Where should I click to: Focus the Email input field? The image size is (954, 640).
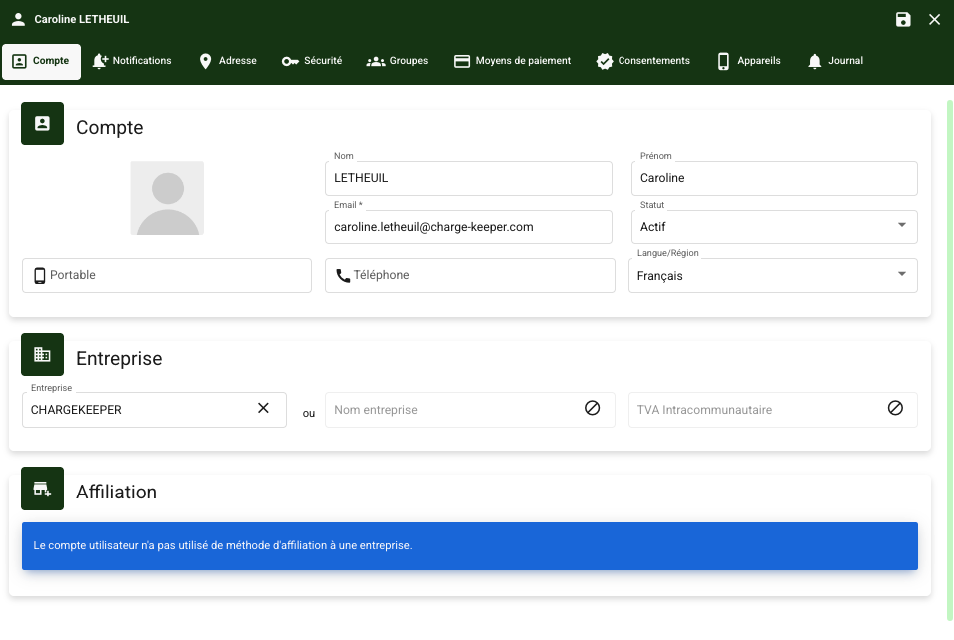[x=468, y=227]
